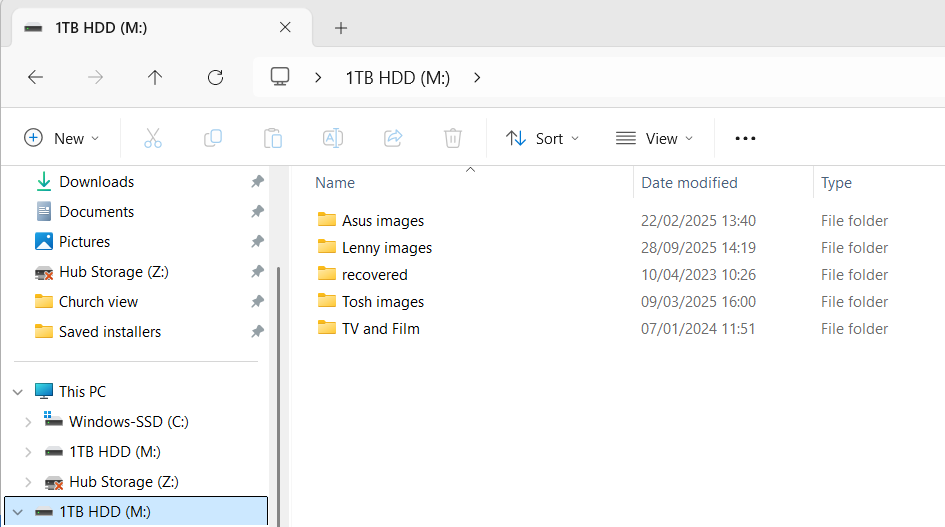Click the Rename icon in toolbar
Viewport: 945px width, 527px height.
point(333,138)
